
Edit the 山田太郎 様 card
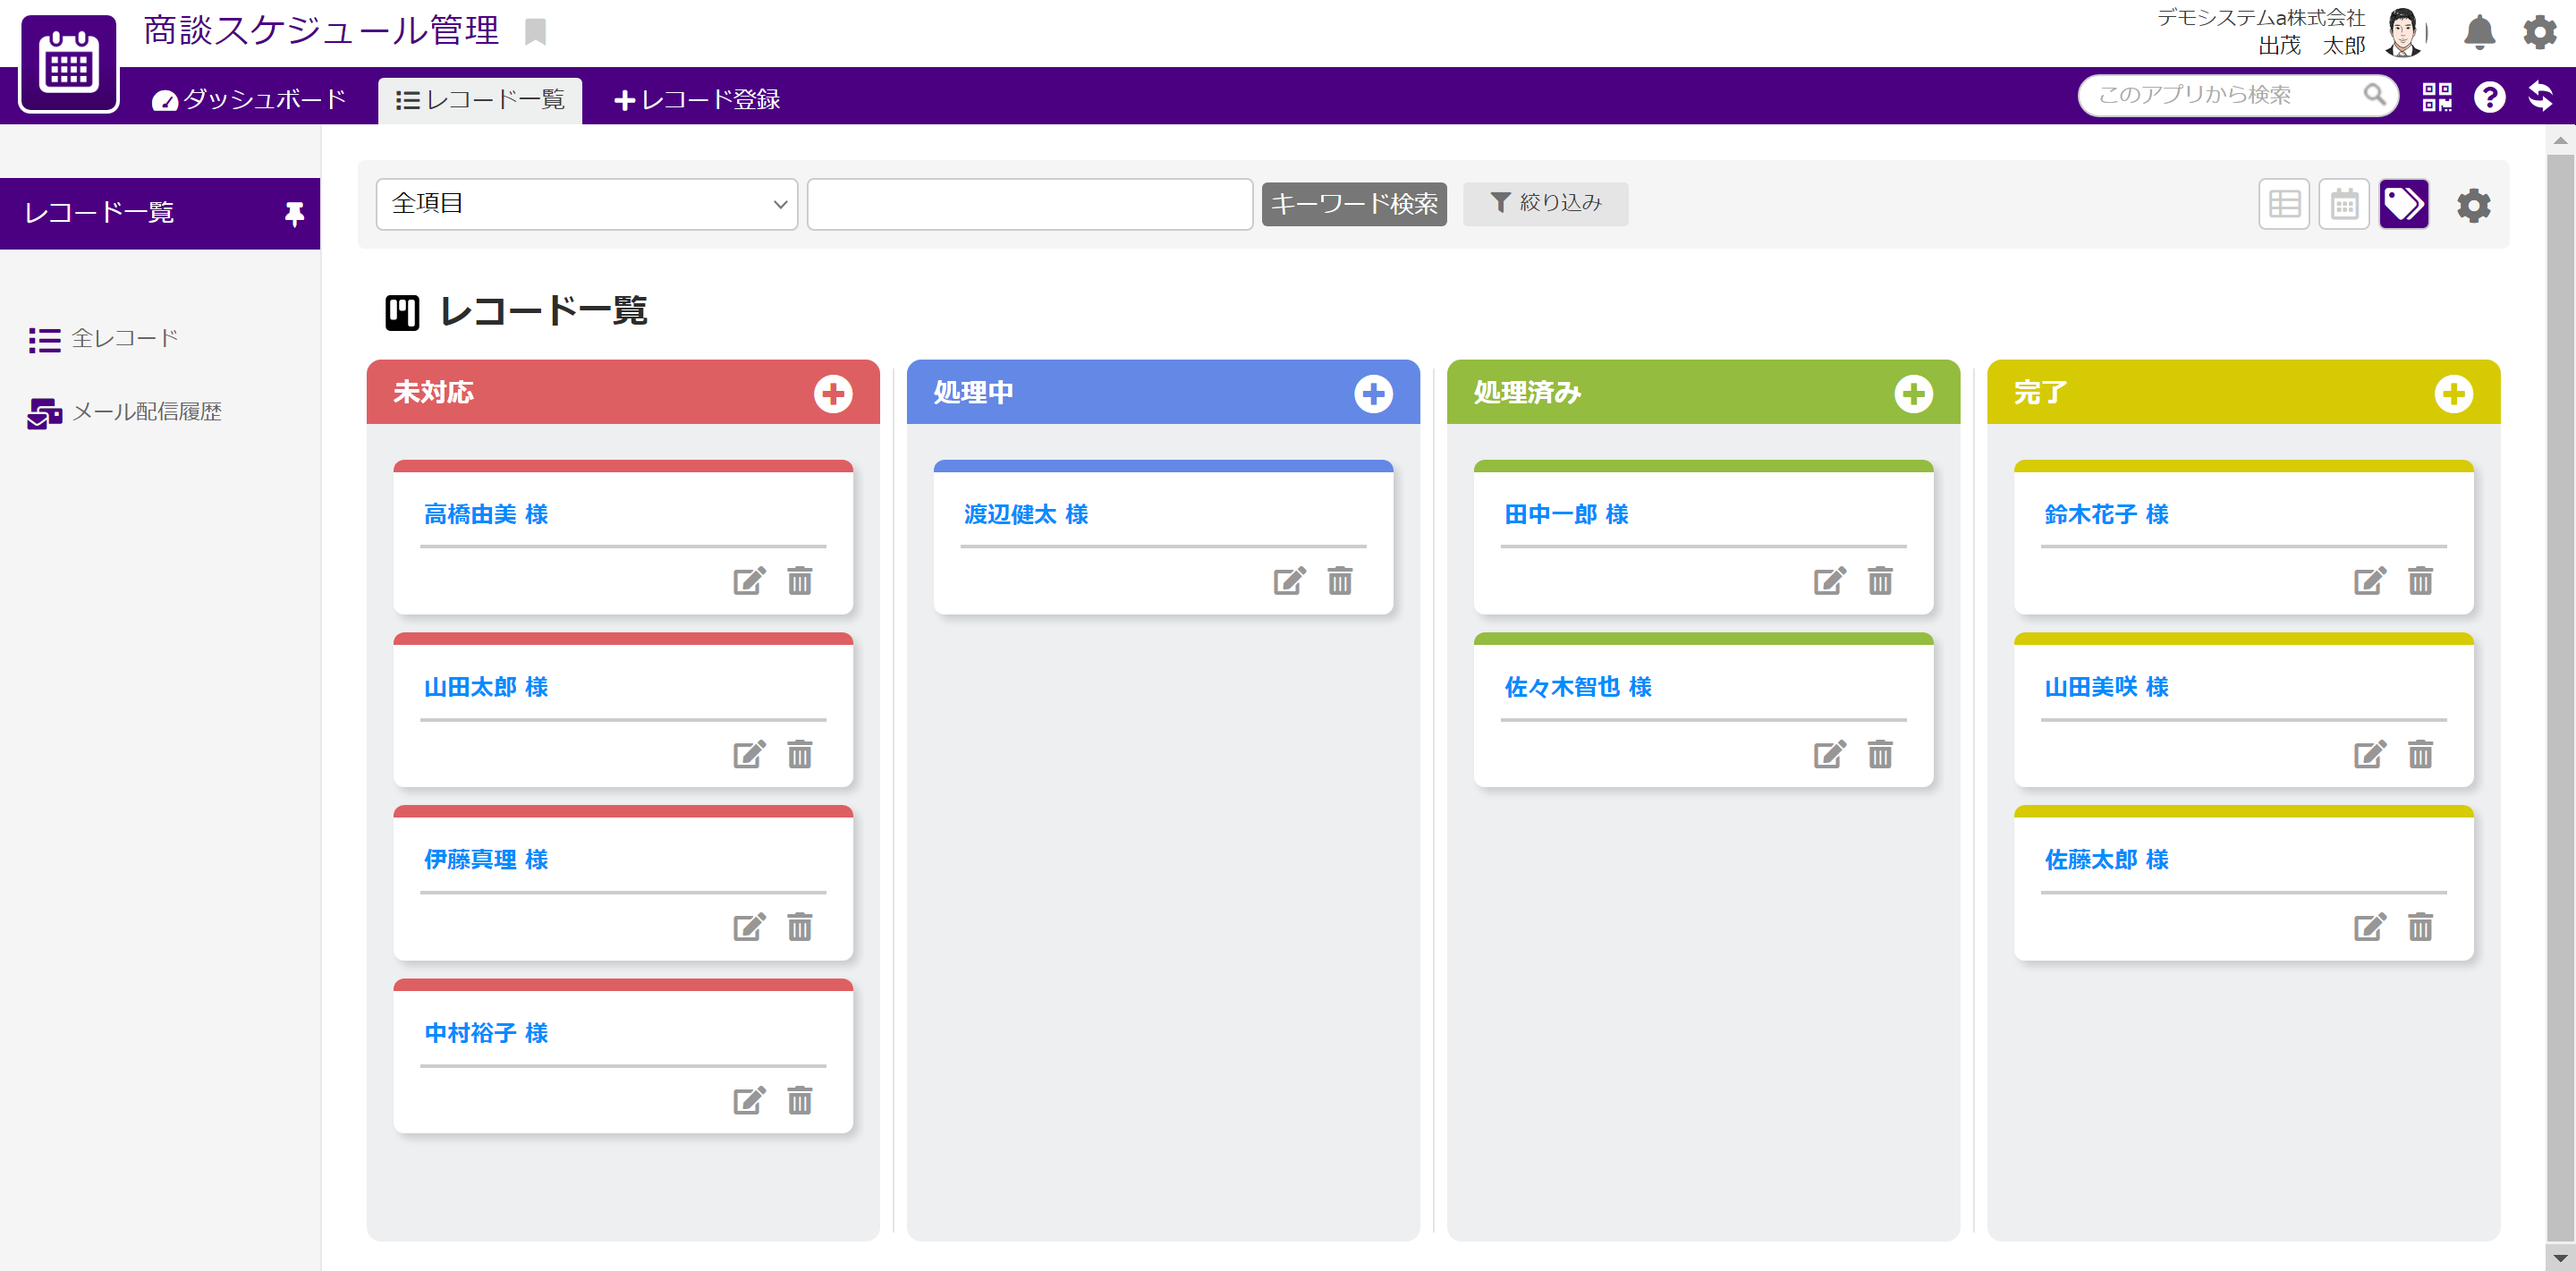[x=749, y=753]
